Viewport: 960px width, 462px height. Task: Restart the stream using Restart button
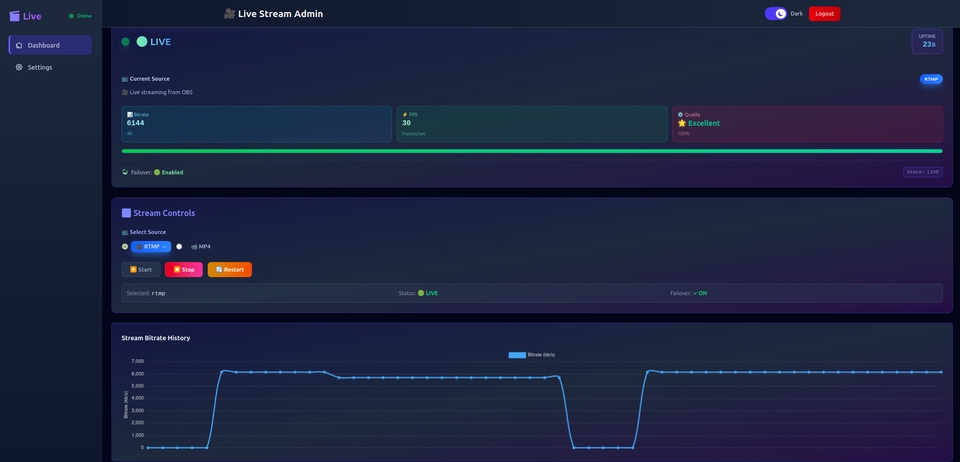pos(230,269)
